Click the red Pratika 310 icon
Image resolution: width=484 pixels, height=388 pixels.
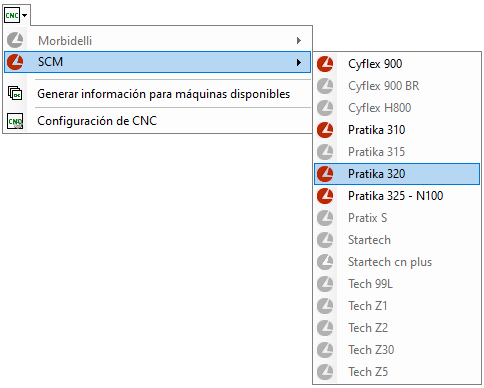[325, 130]
